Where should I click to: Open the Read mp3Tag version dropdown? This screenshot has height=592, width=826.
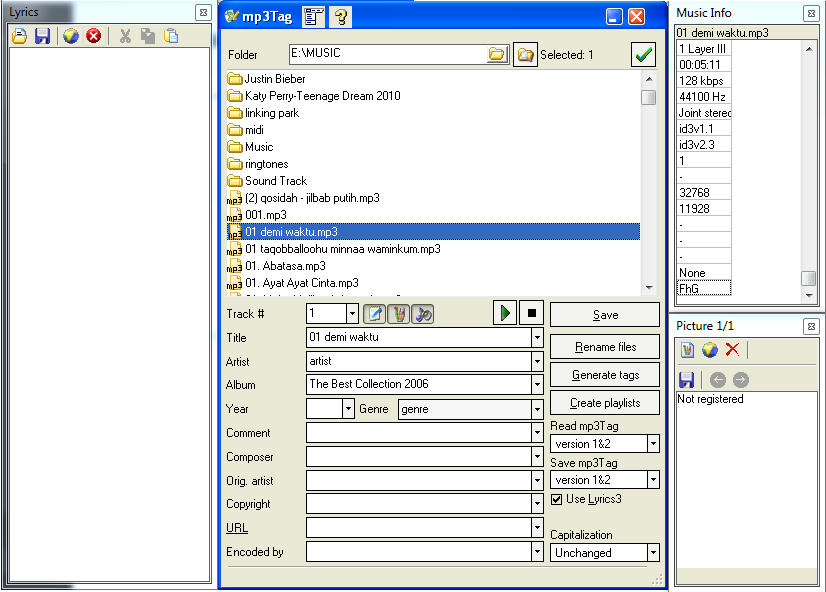653,443
